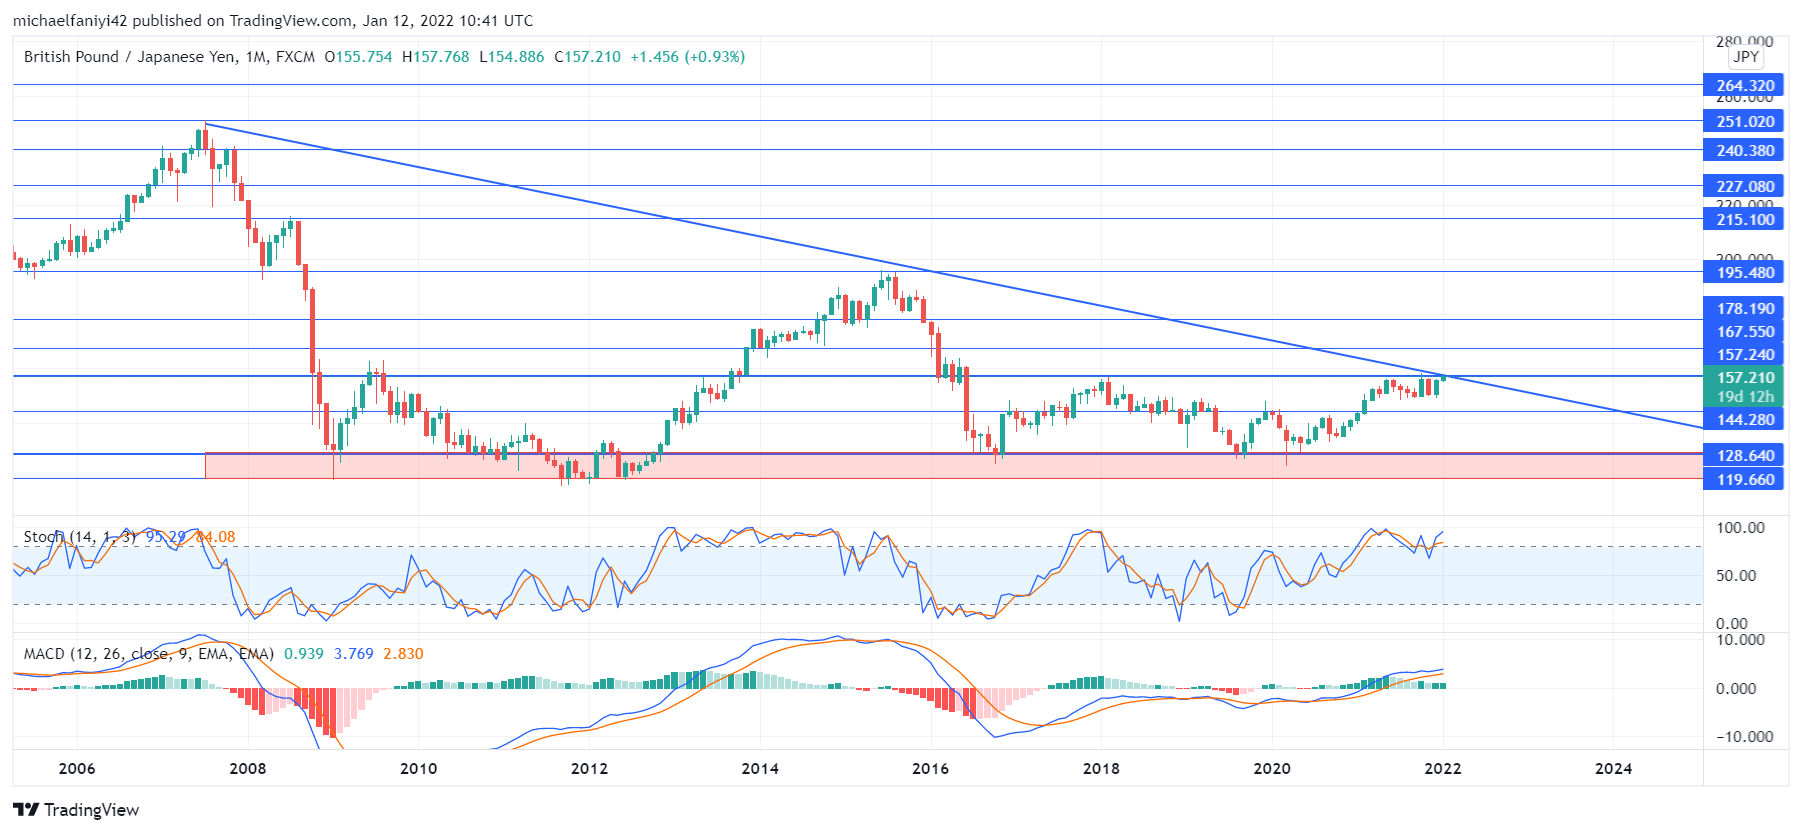
Task: Click the MACD histogram value 0.939
Action: (x=304, y=654)
